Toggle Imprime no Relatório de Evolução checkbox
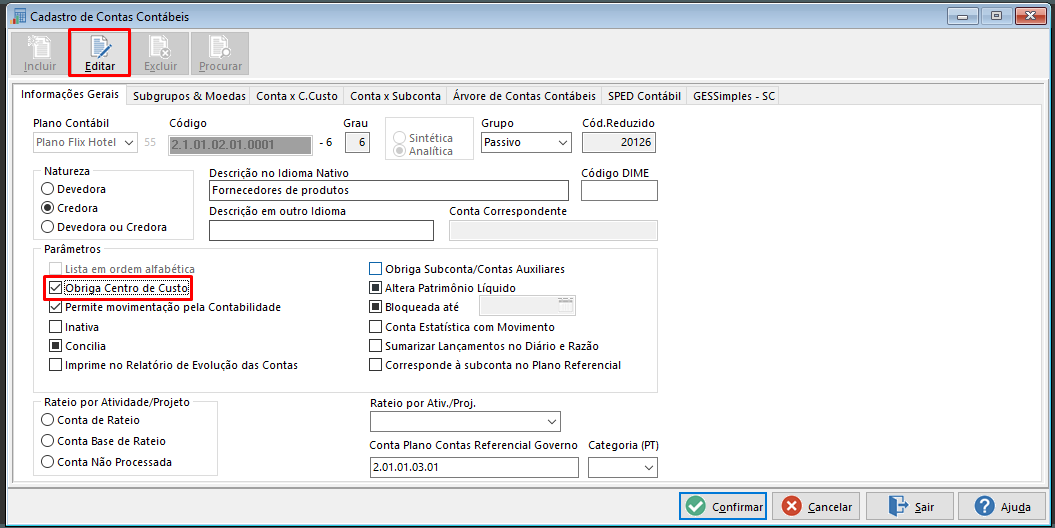Viewport: 1055px width, 528px height. (x=55, y=365)
